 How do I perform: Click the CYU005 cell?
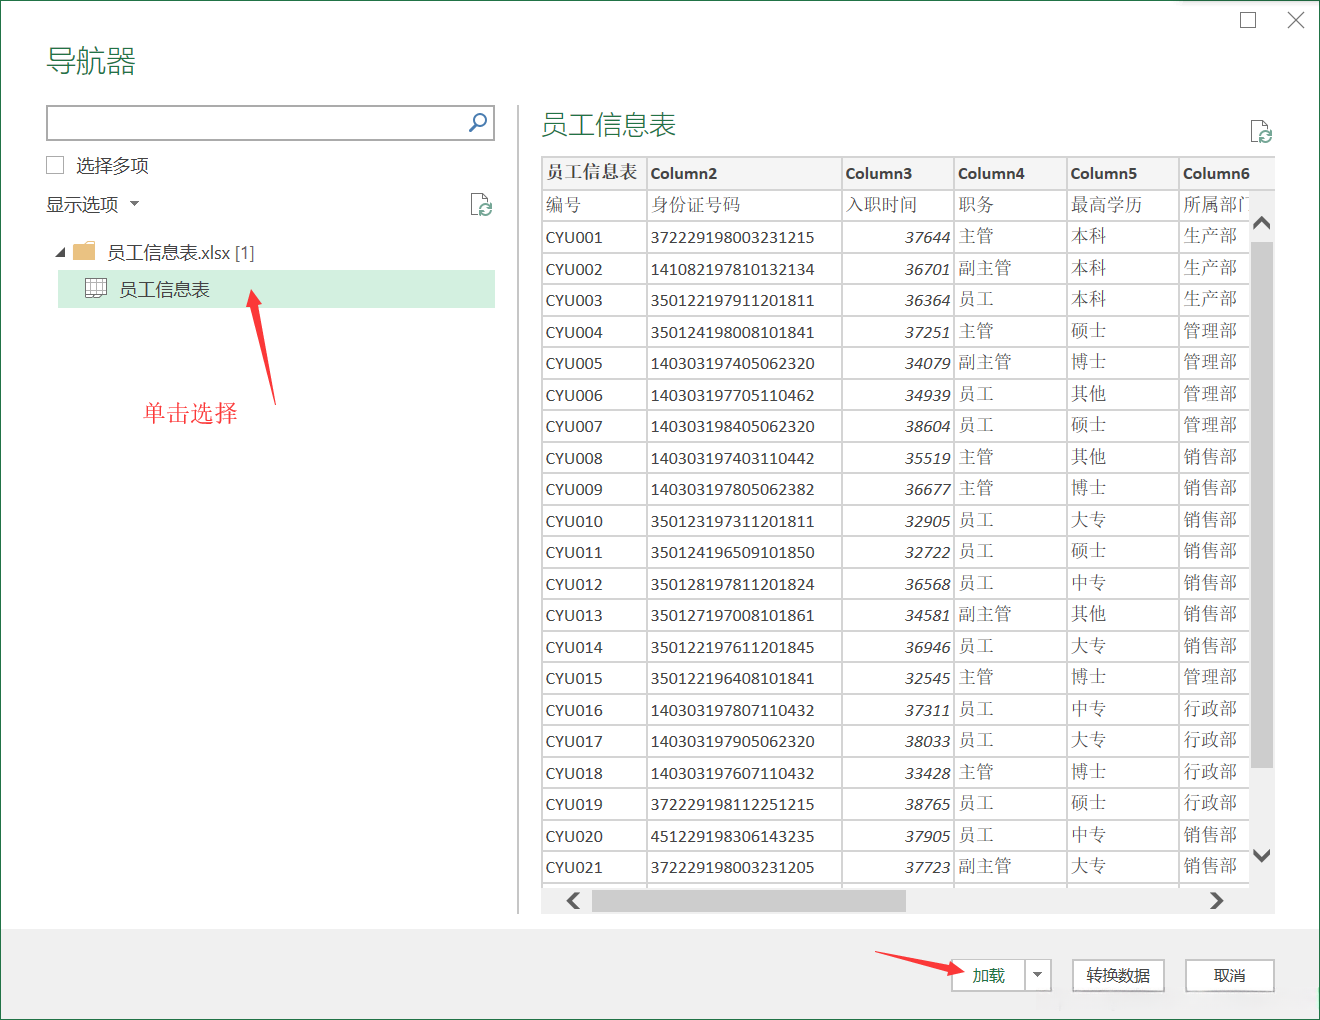tap(594, 363)
